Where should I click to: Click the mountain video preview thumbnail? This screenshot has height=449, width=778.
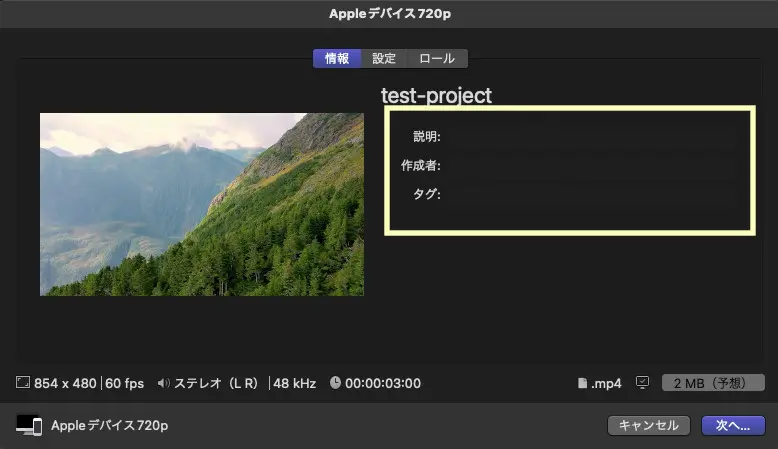pos(202,204)
